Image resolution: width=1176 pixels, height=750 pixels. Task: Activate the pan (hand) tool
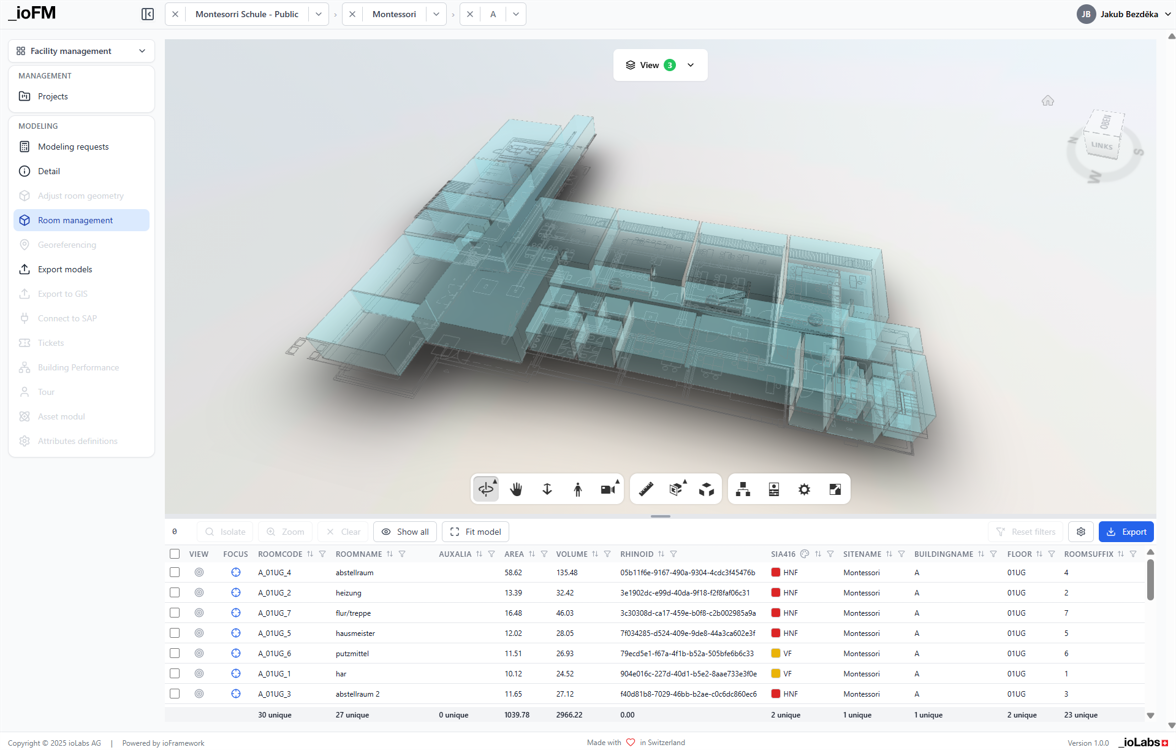coord(517,489)
